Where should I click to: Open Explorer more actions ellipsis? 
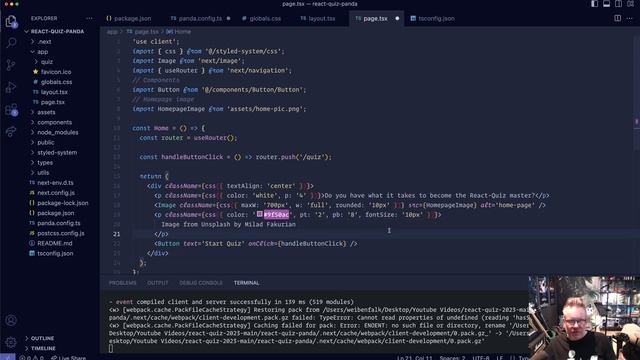point(89,18)
